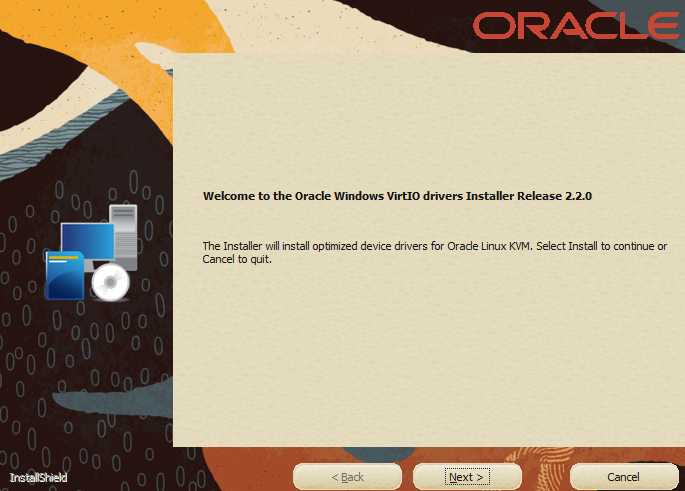Click the Oracle logo
685x491 pixels.
pyautogui.click(x=577, y=25)
